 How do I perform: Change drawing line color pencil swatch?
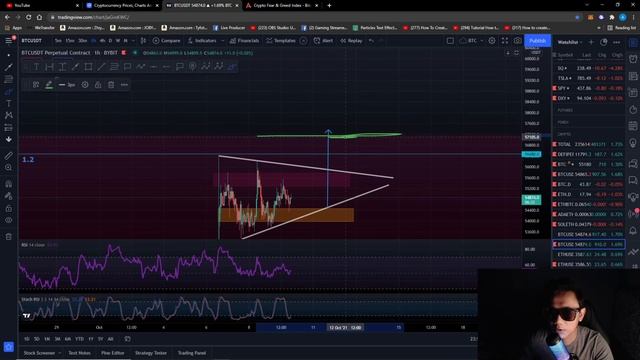[49, 85]
